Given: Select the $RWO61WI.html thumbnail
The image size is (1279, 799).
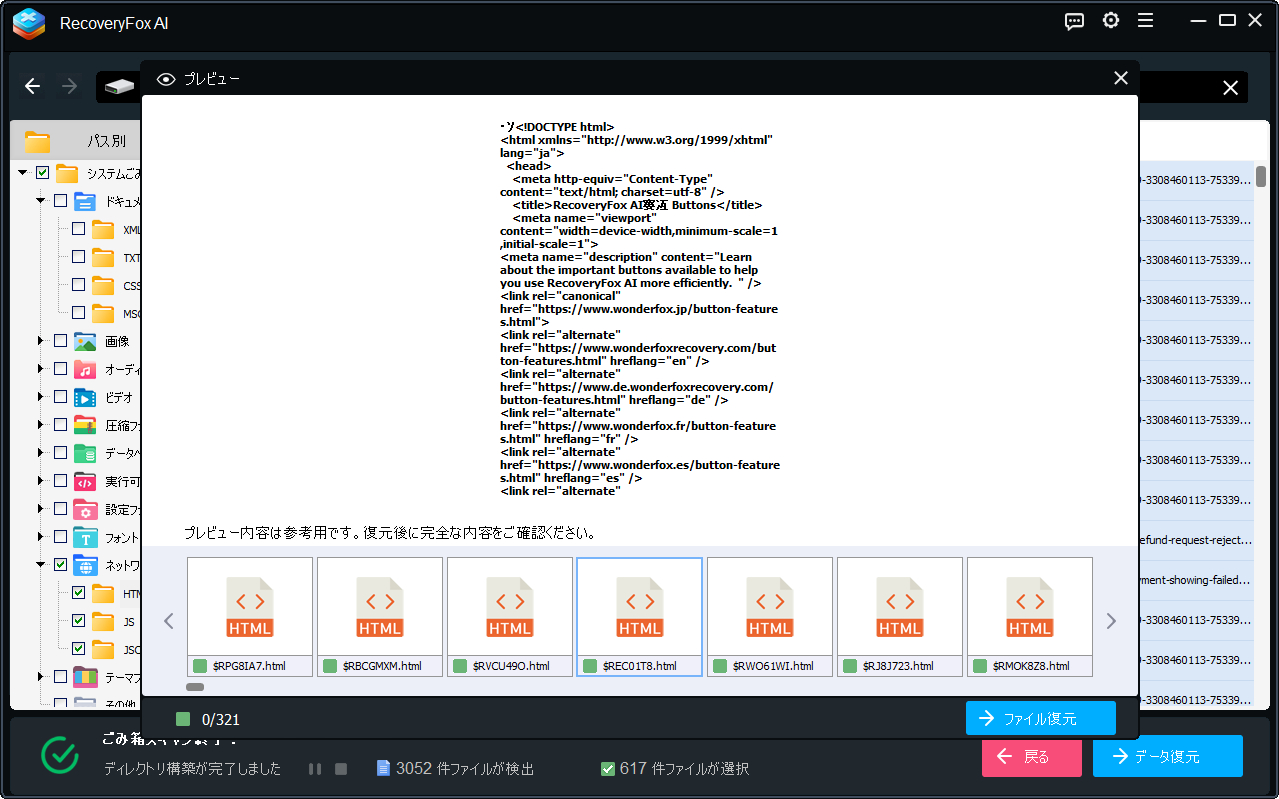Looking at the screenshot, I should (x=770, y=617).
